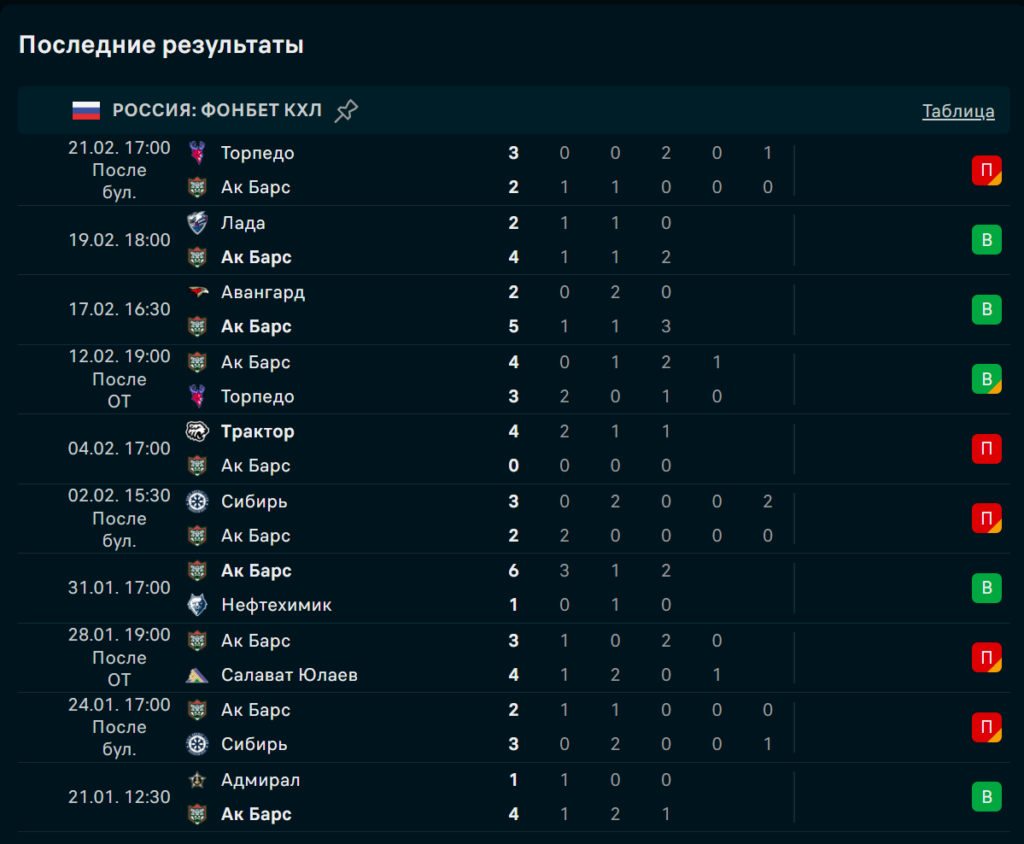1024x844 pixels.
Task: Click the Россия: Фонбет КХЛ league title
Action: click(217, 110)
